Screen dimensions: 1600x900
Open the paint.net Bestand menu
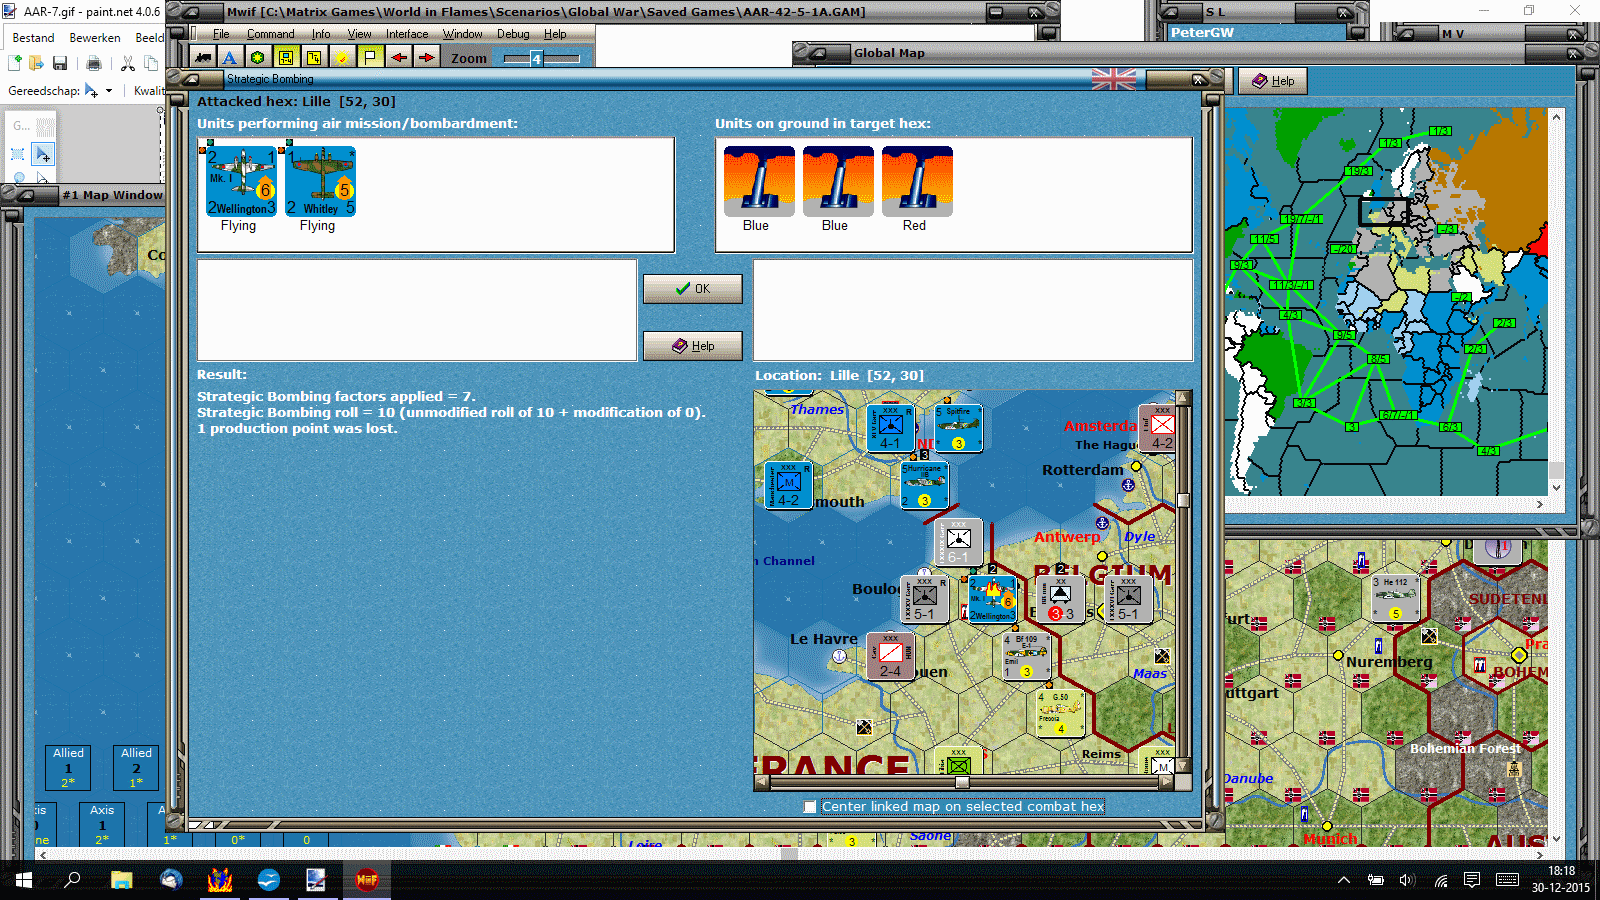33,38
